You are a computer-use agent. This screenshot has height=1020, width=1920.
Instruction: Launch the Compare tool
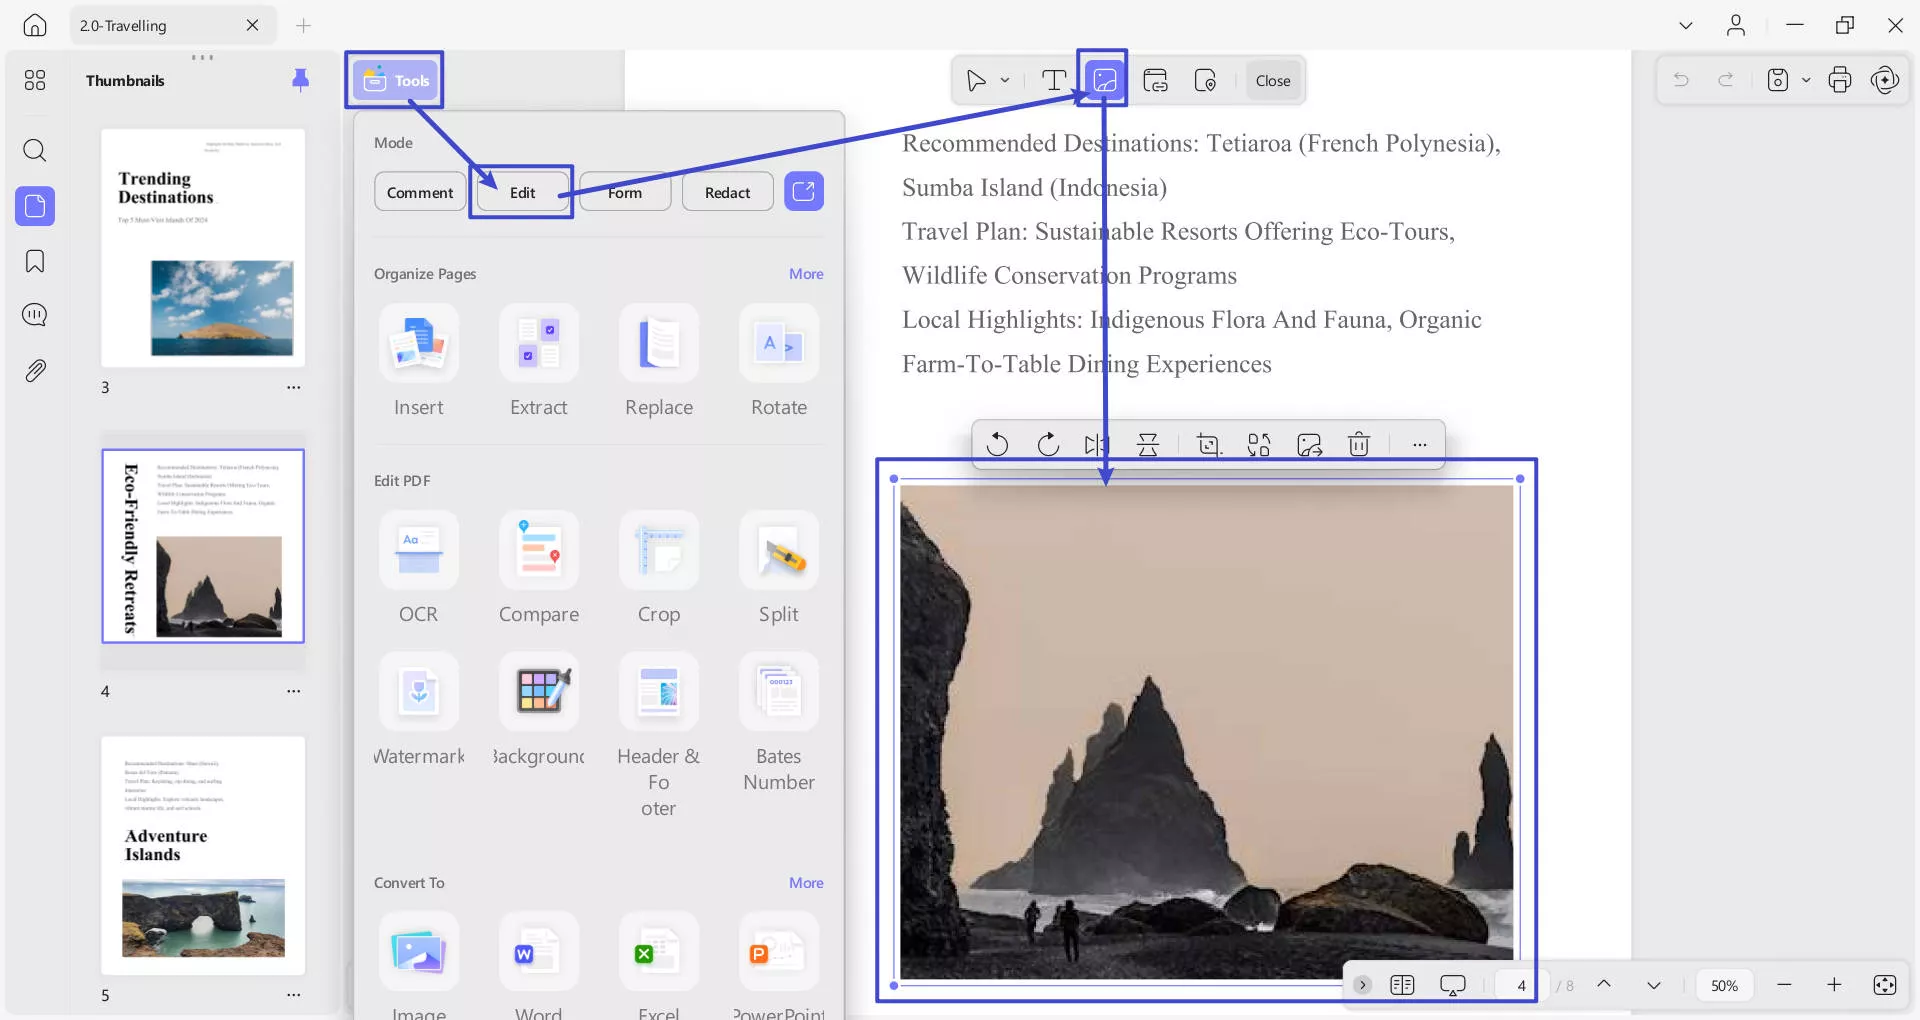pyautogui.click(x=539, y=569)
